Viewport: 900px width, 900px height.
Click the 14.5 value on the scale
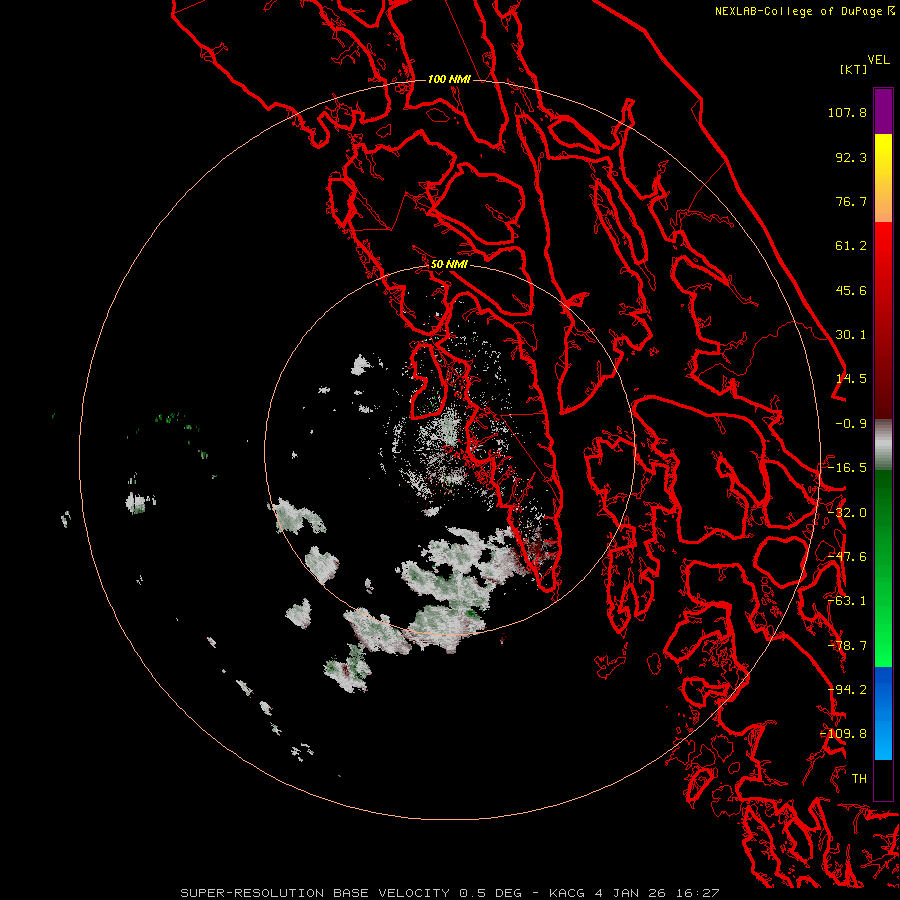coord(851,379)
